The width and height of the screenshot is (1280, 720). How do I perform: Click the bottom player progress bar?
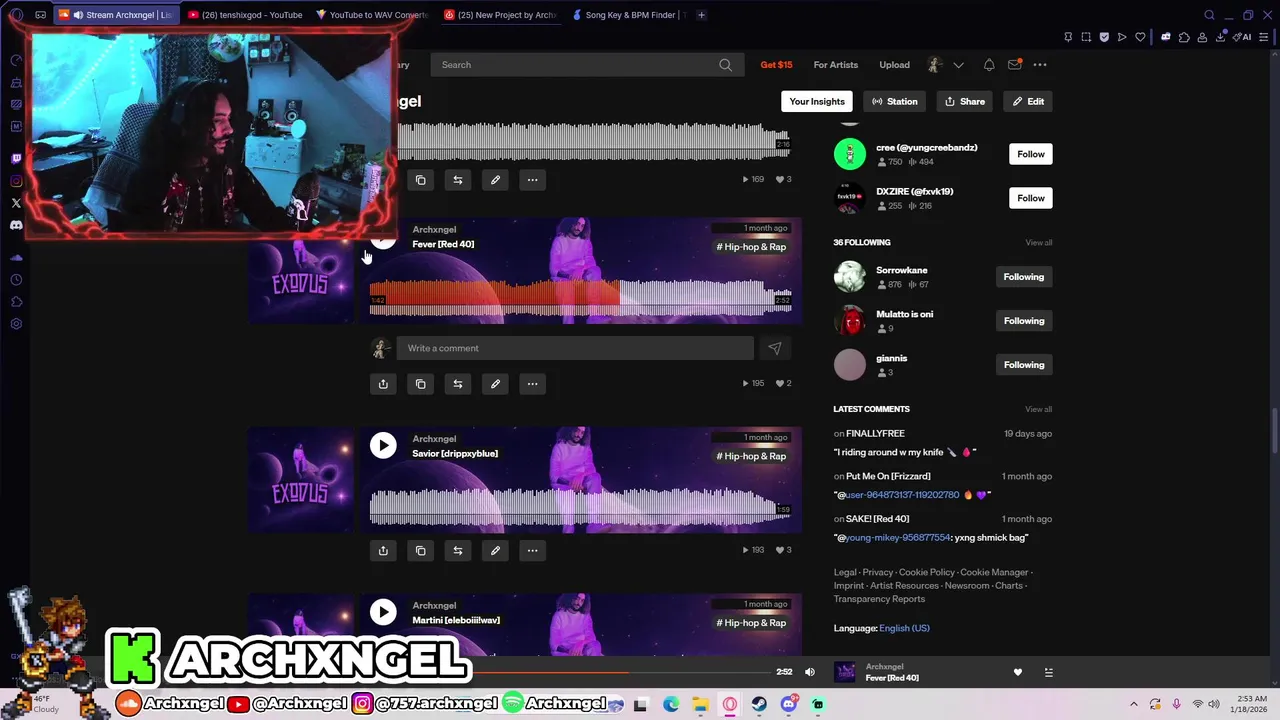click(620, 672)
